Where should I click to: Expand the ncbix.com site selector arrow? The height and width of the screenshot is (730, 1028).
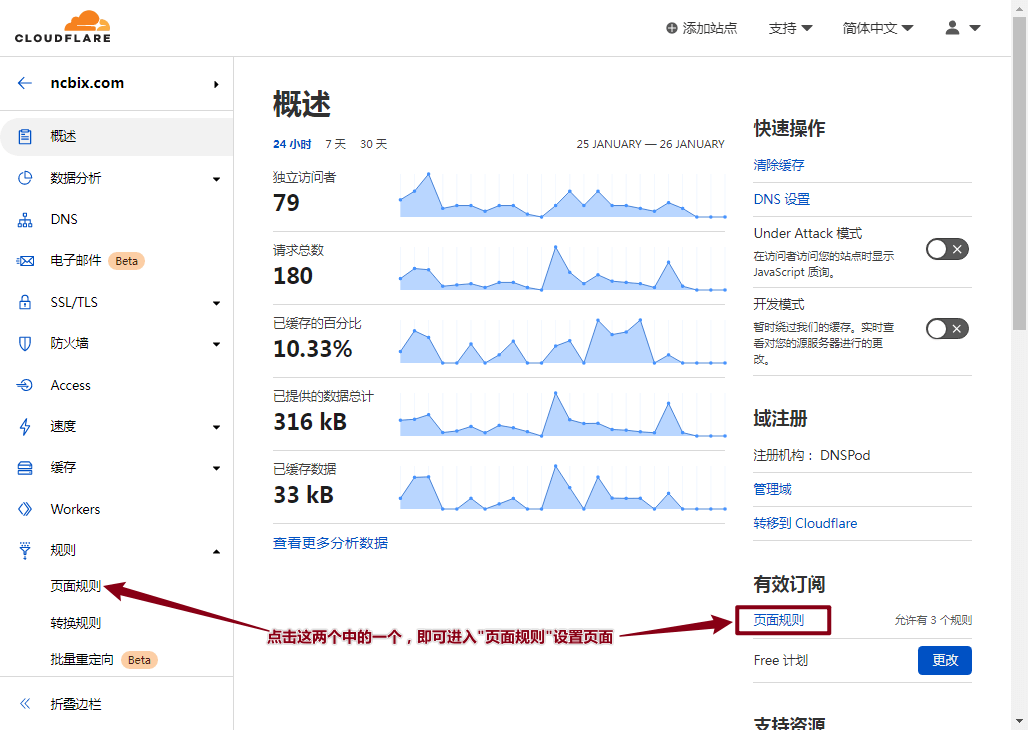(x=216, y=84)
